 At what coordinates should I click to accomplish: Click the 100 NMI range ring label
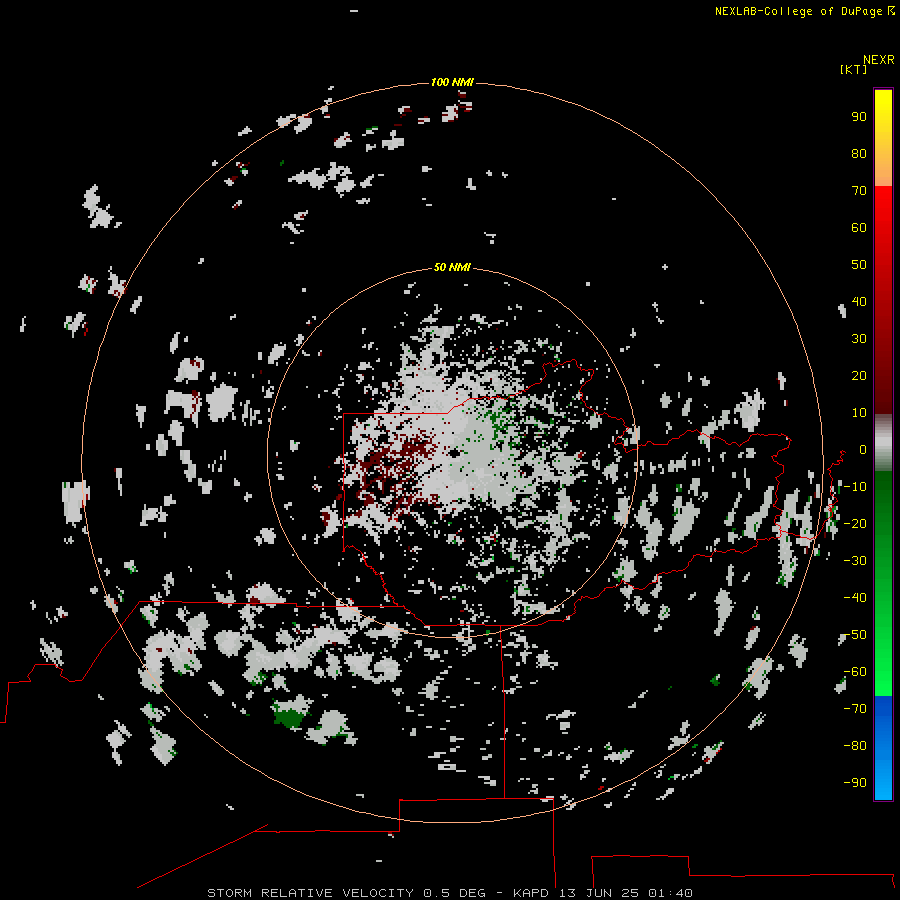tap(452, 82)
